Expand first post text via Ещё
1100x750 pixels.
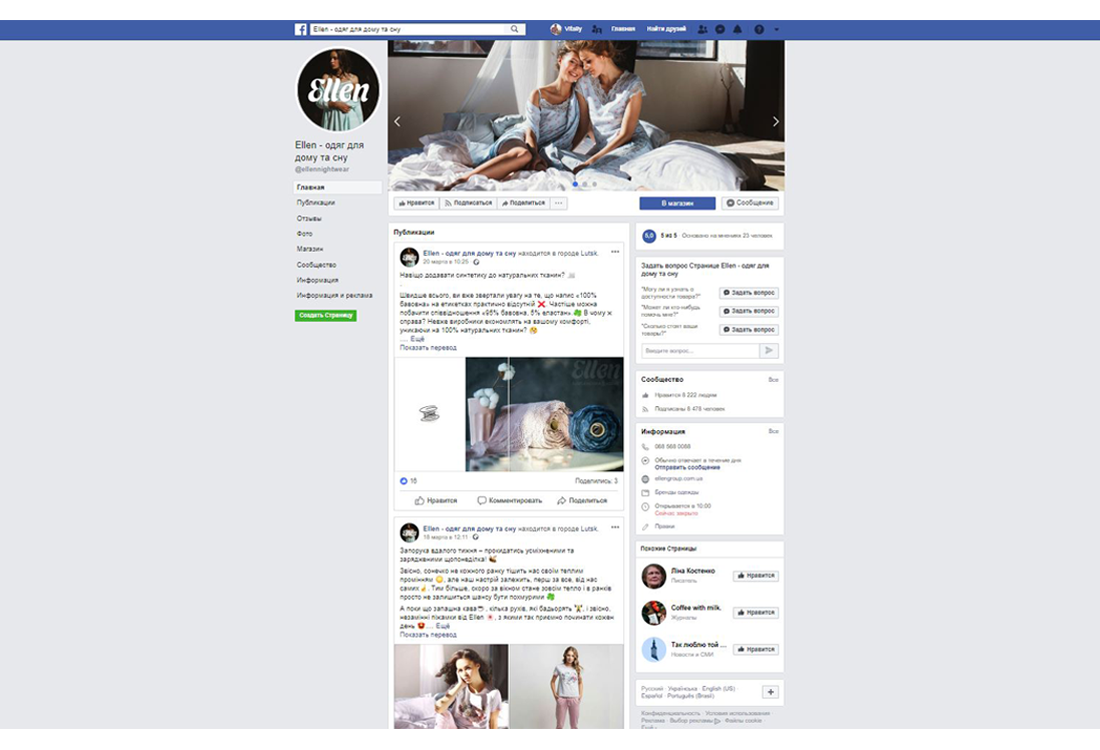pyautogui.click(x=417, y=339)
